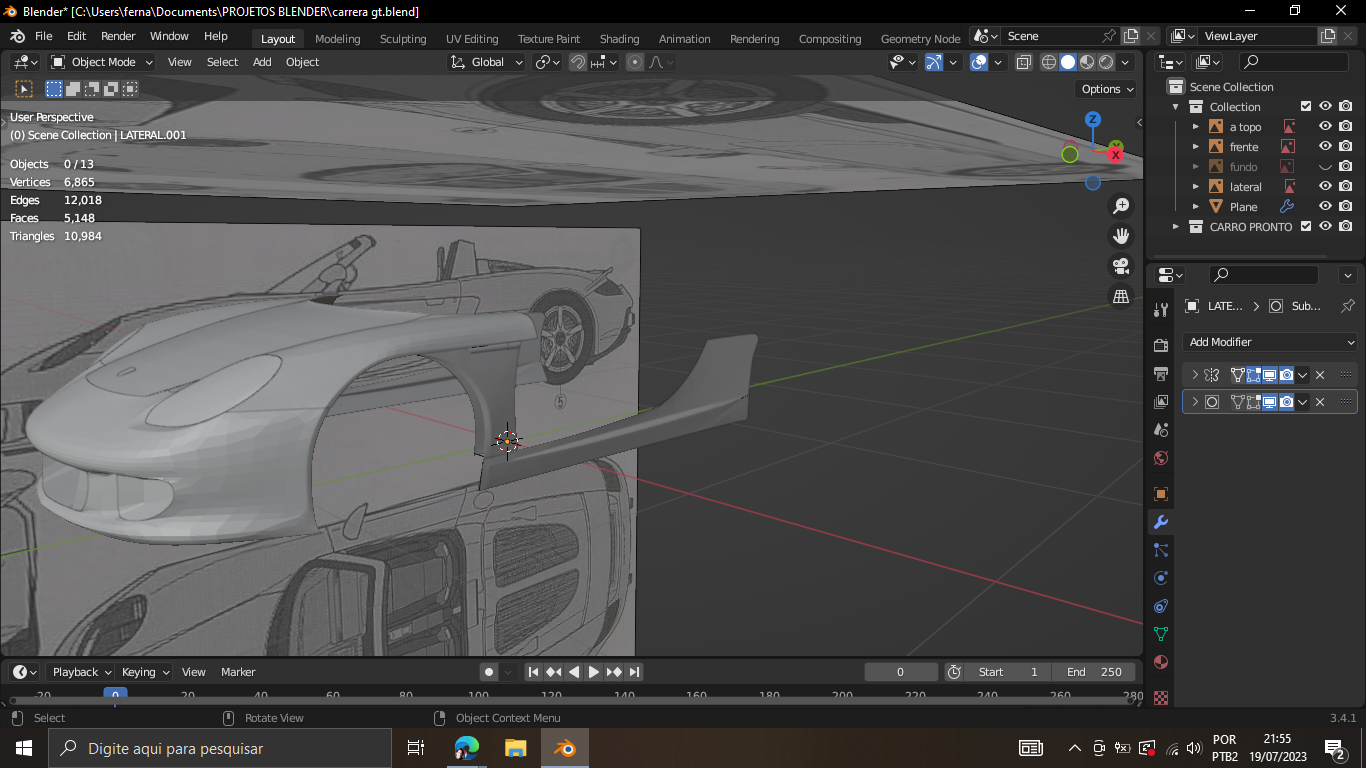Open the Object Mode dropdown
This screenshot has width=1366, height=768.
pos(102,62)
